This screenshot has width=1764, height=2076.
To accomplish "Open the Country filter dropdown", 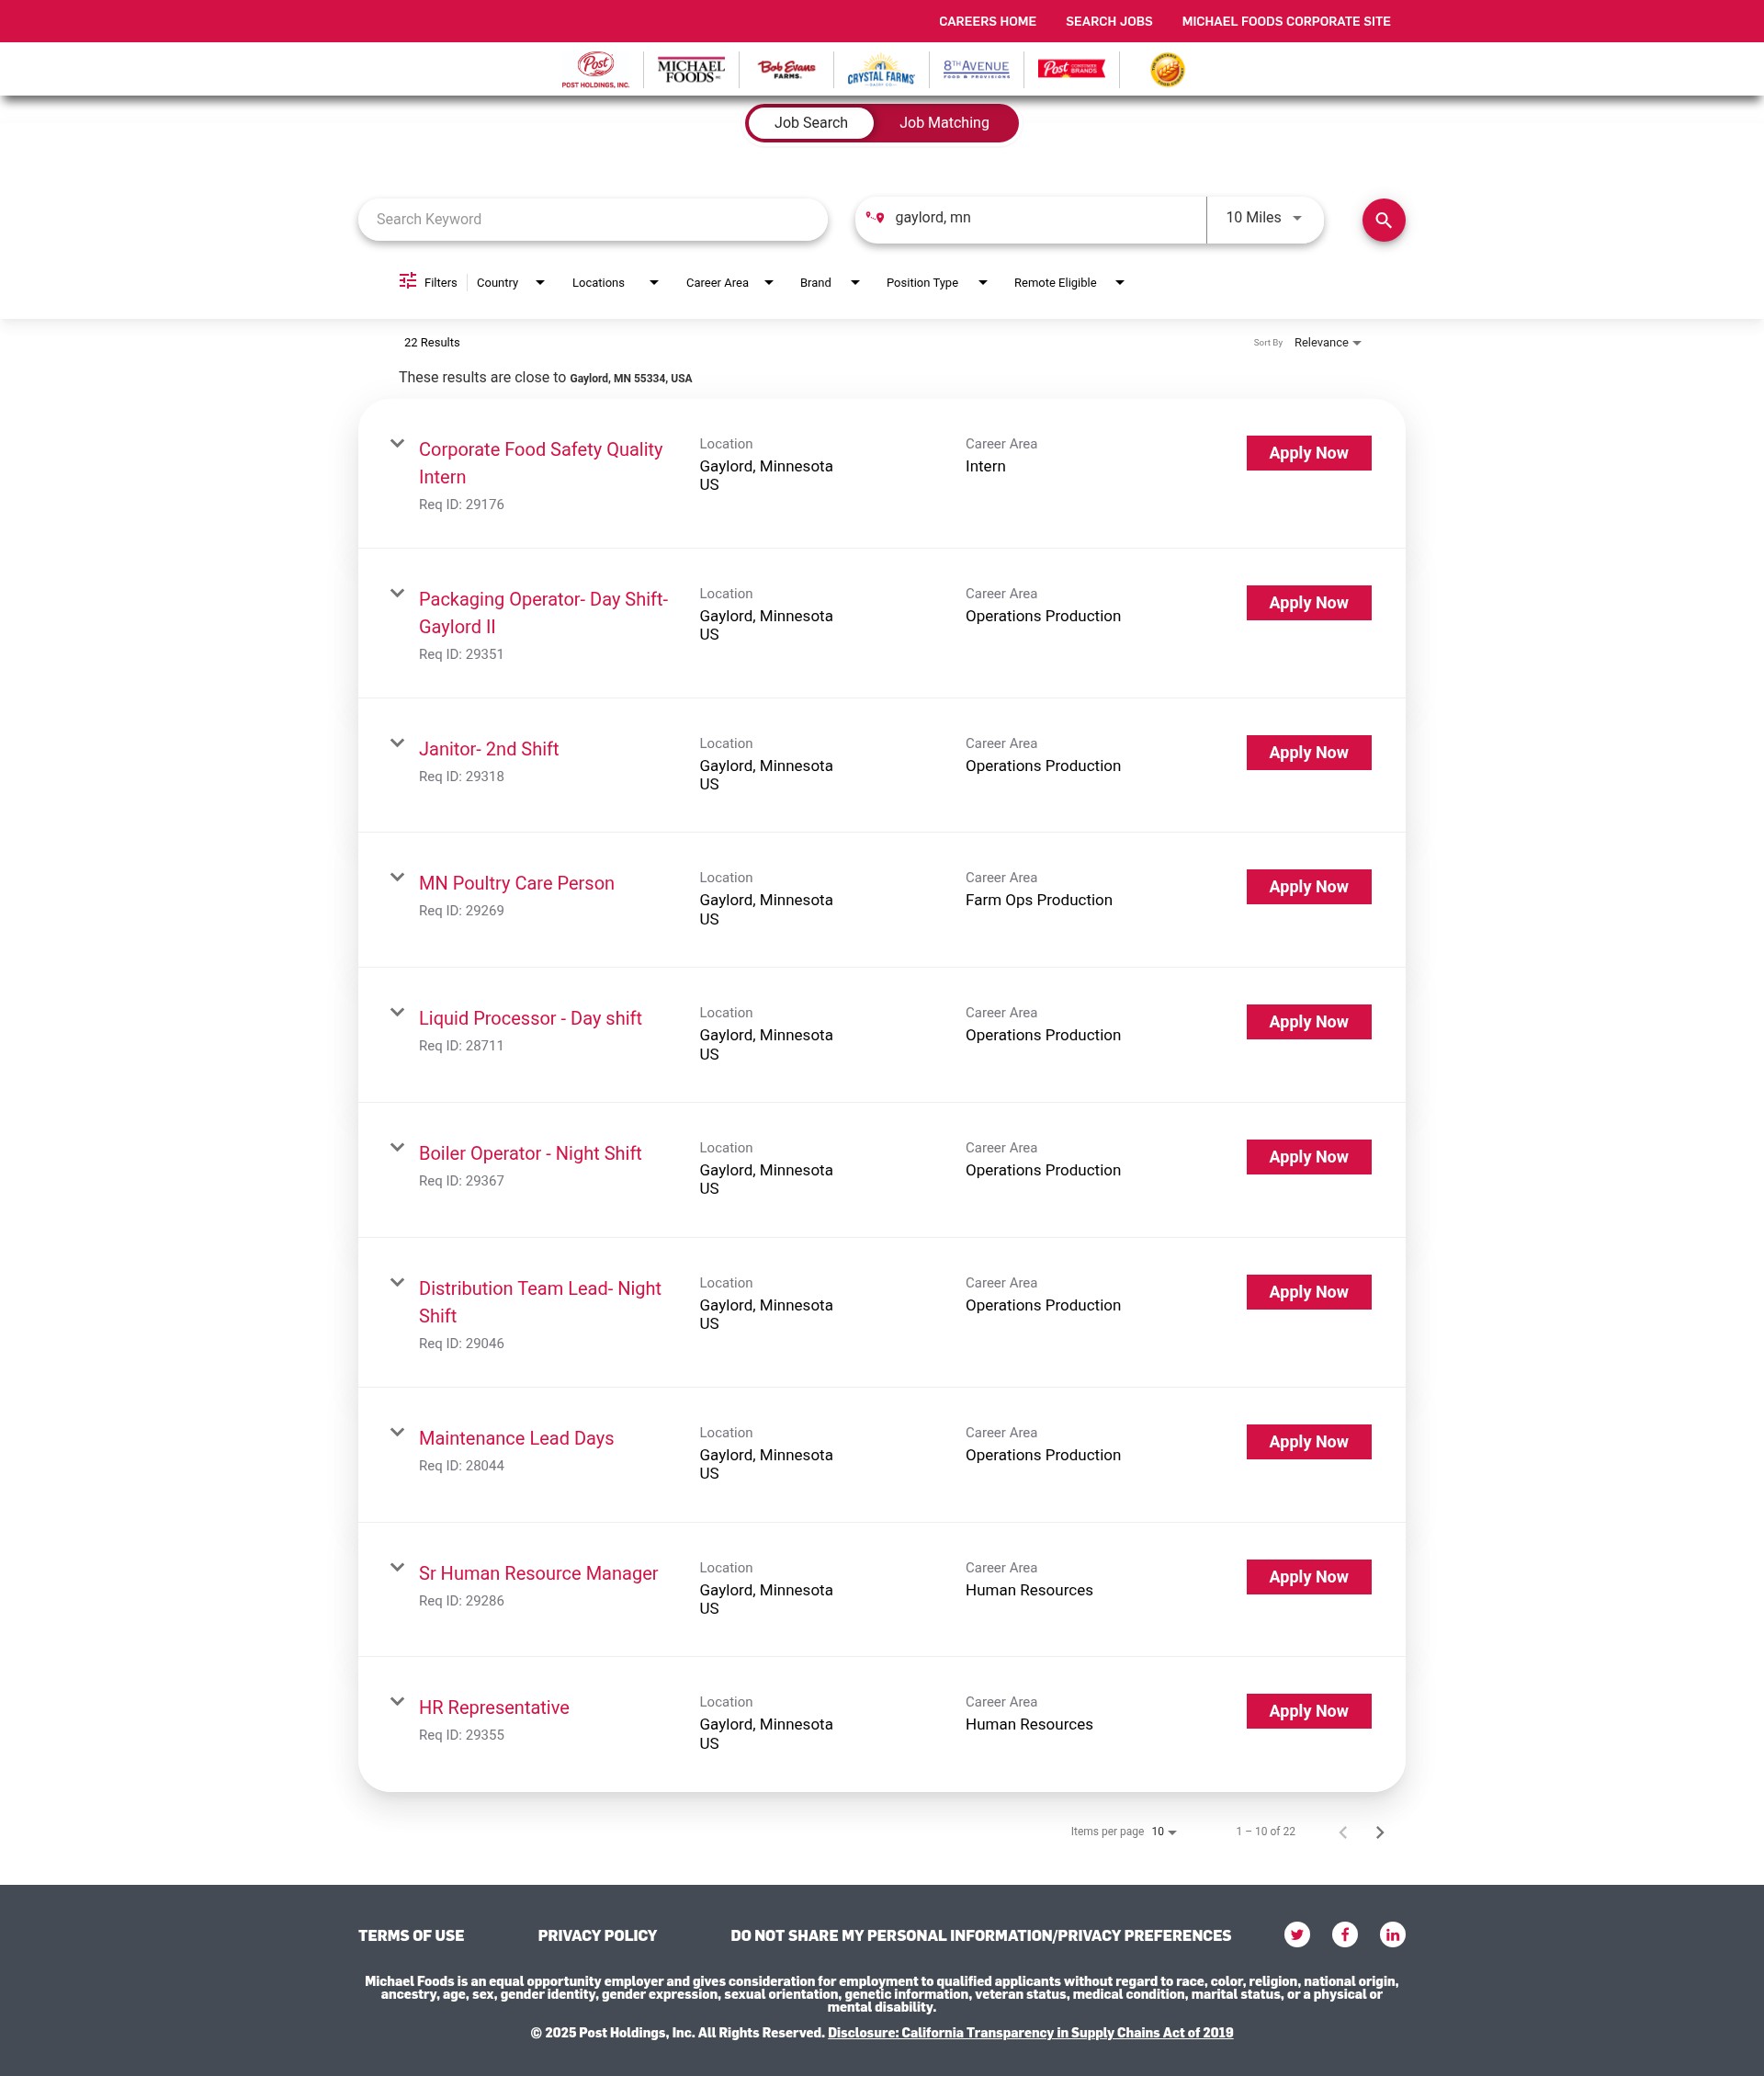I will click(511, 283).
